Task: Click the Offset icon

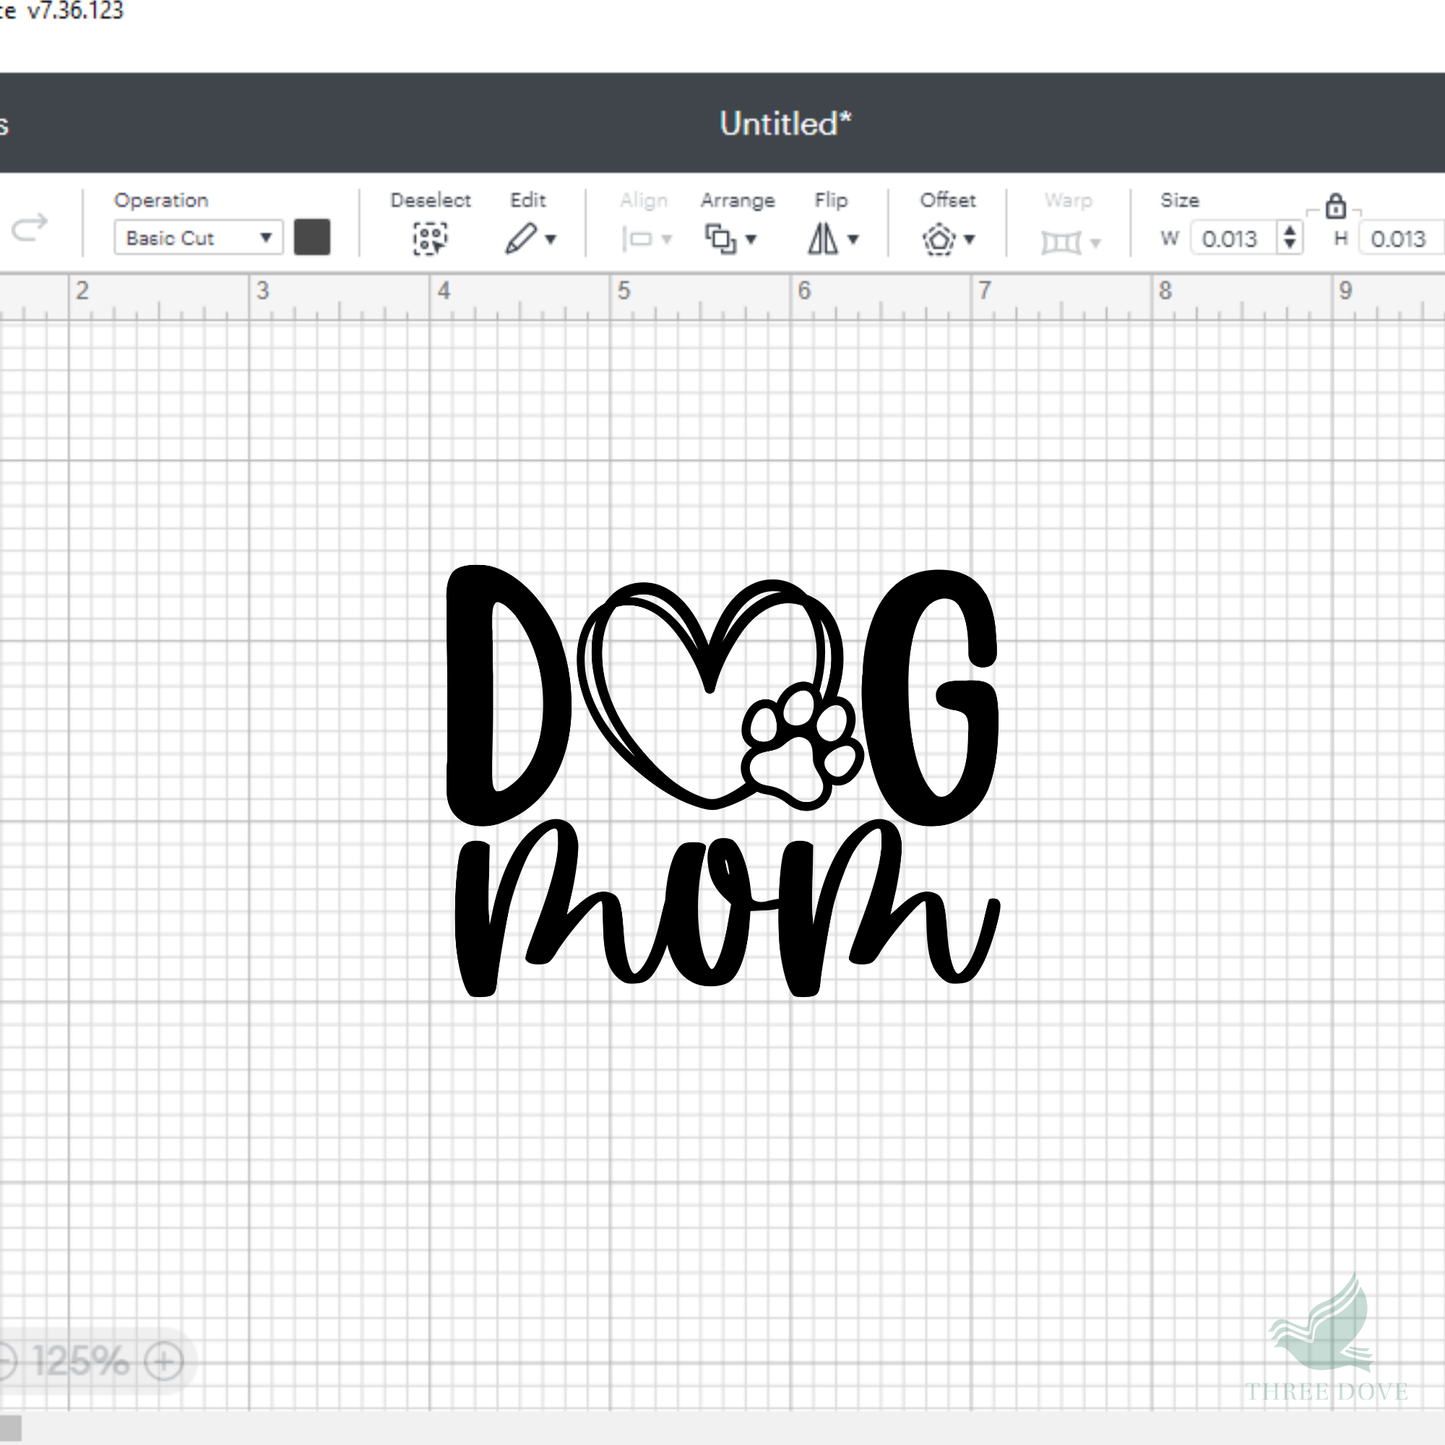Action: [x=938, y=239]
